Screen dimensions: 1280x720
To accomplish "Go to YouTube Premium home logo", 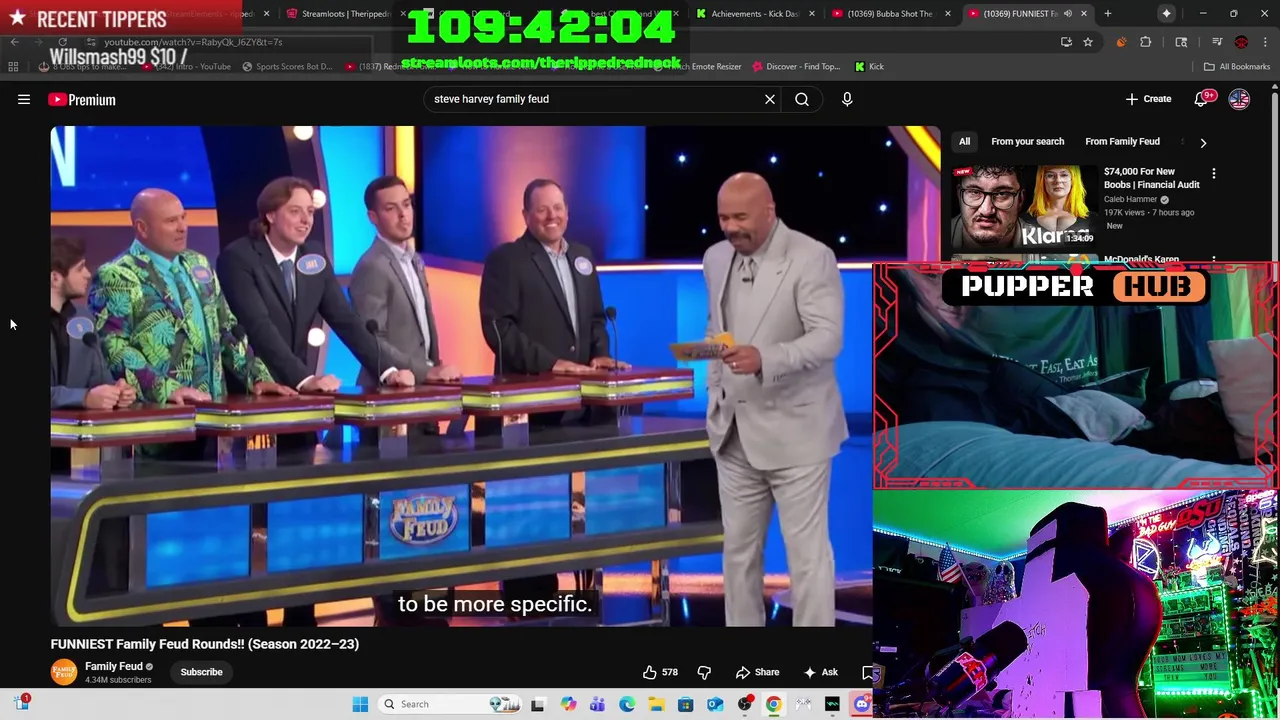I will (x=82, y=99).
